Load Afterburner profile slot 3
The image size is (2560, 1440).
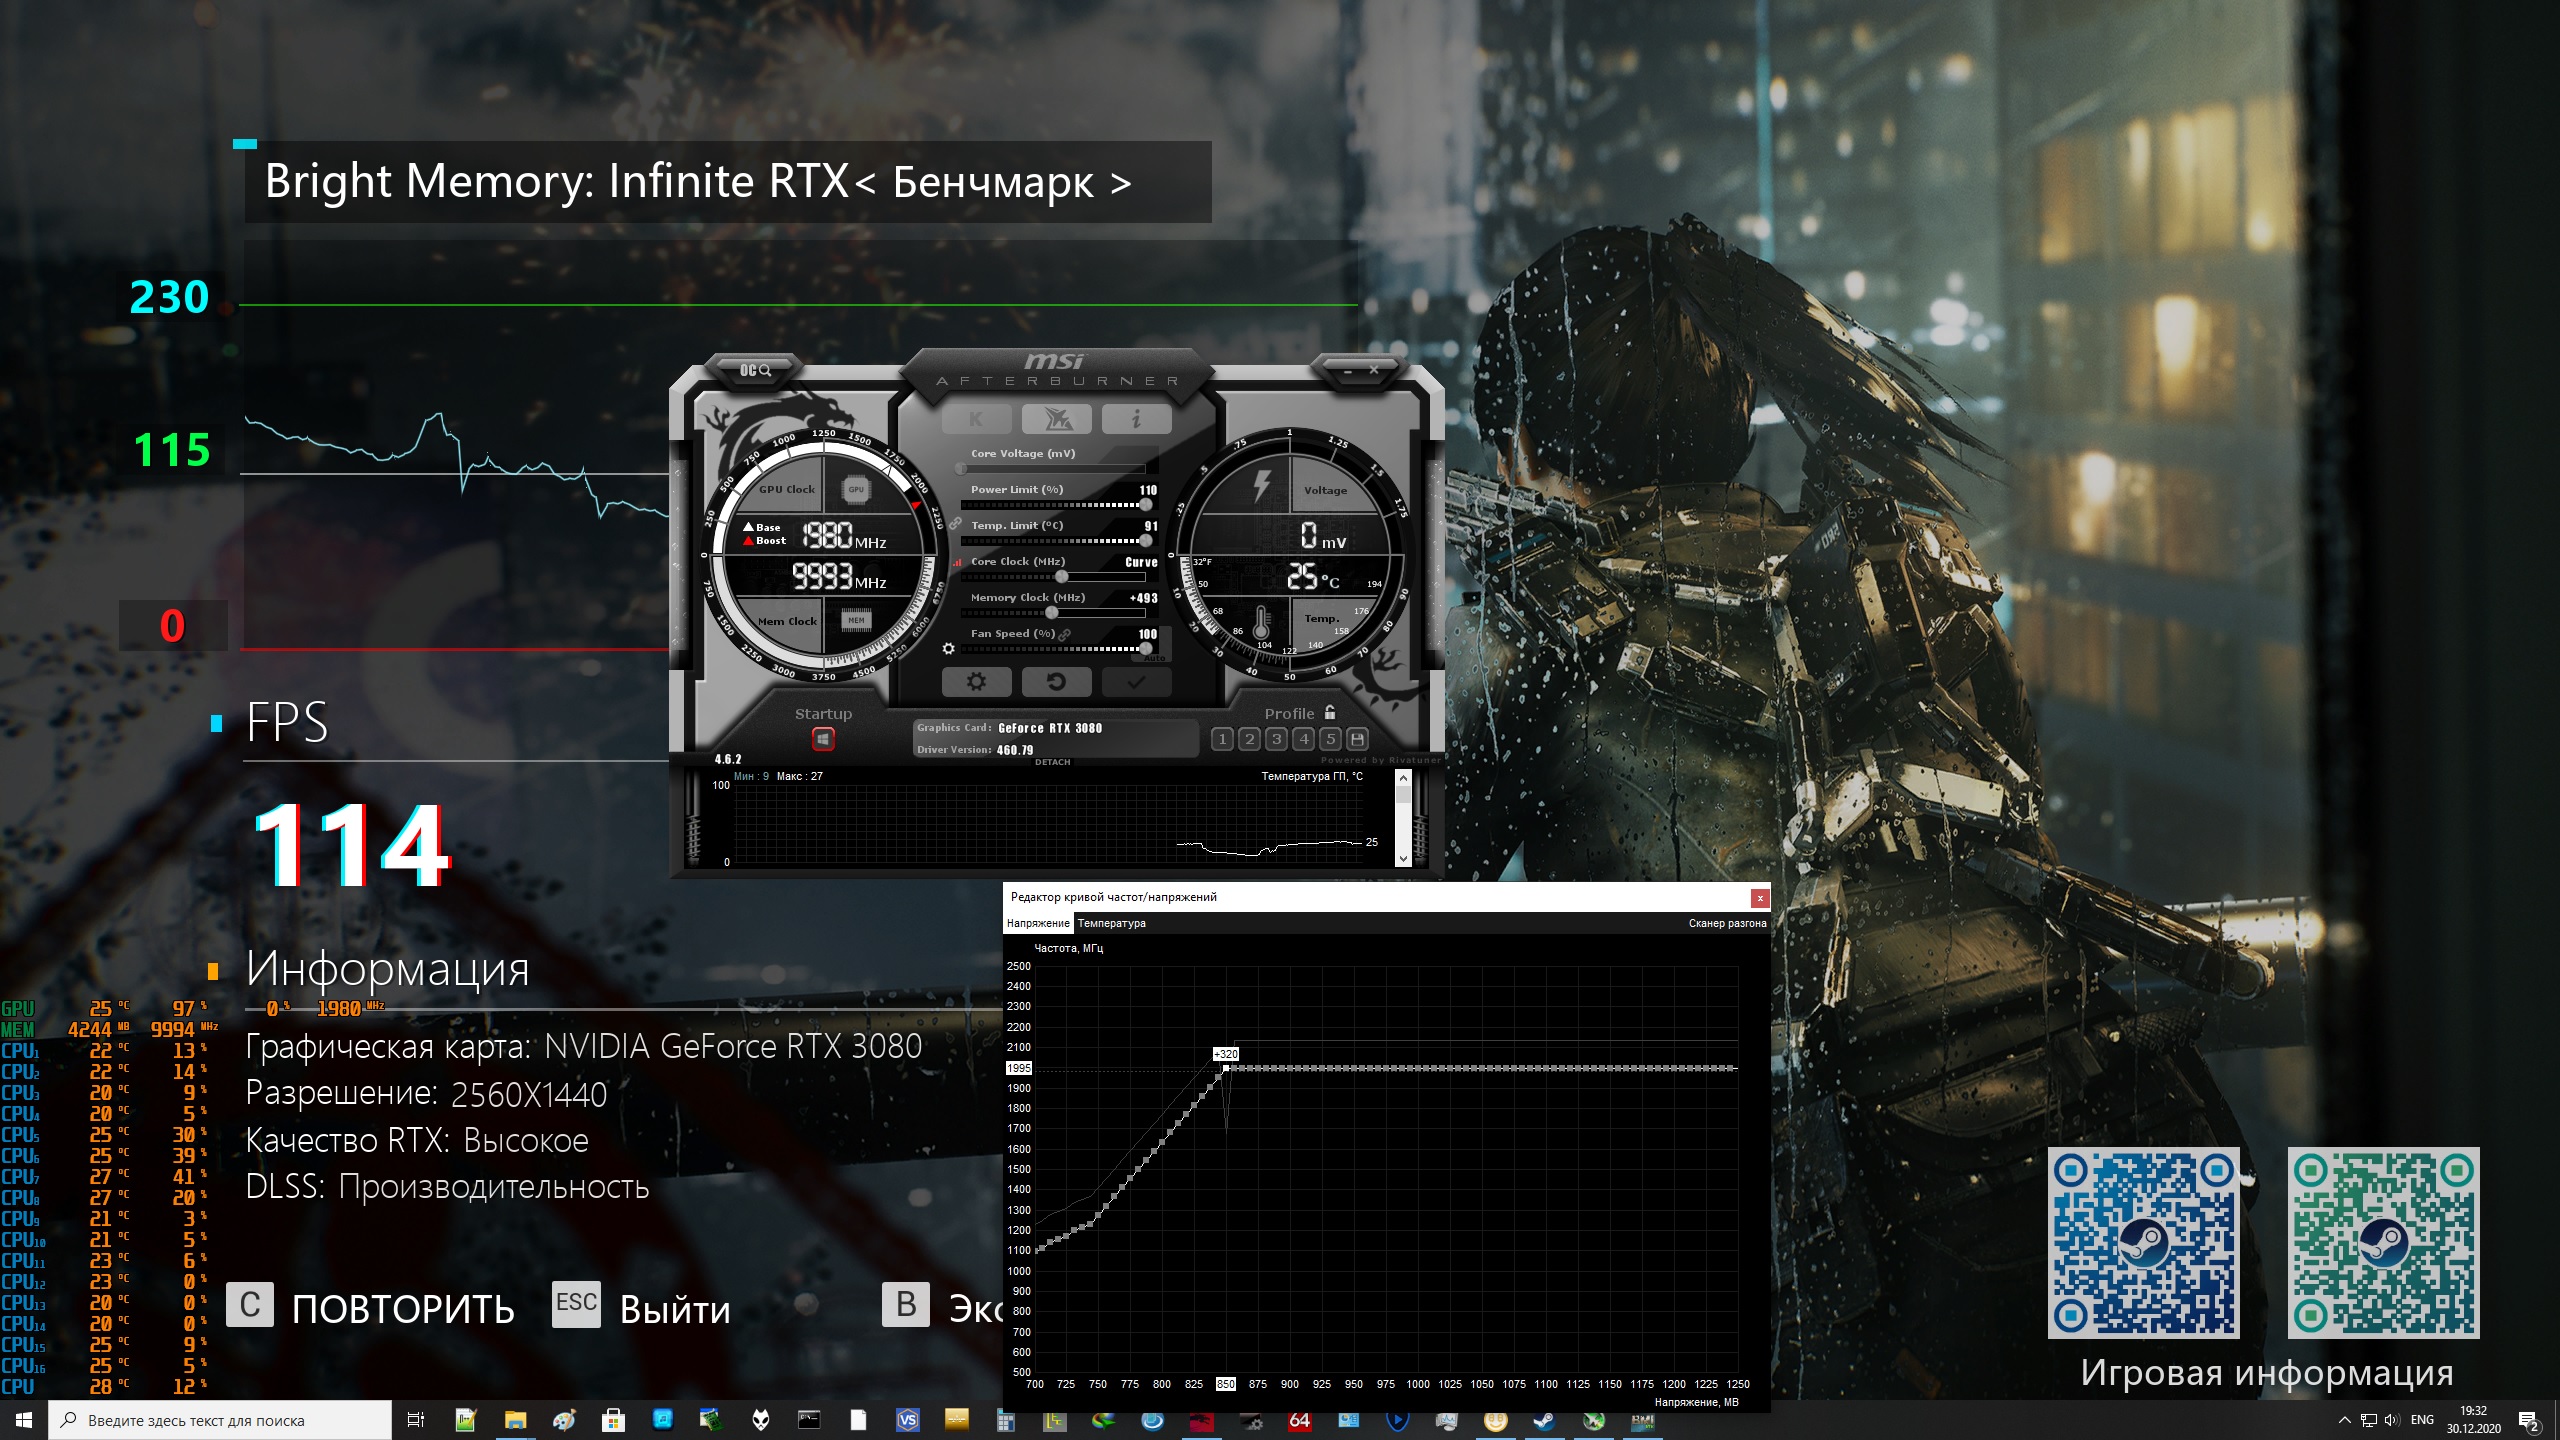pos(1276,739)
